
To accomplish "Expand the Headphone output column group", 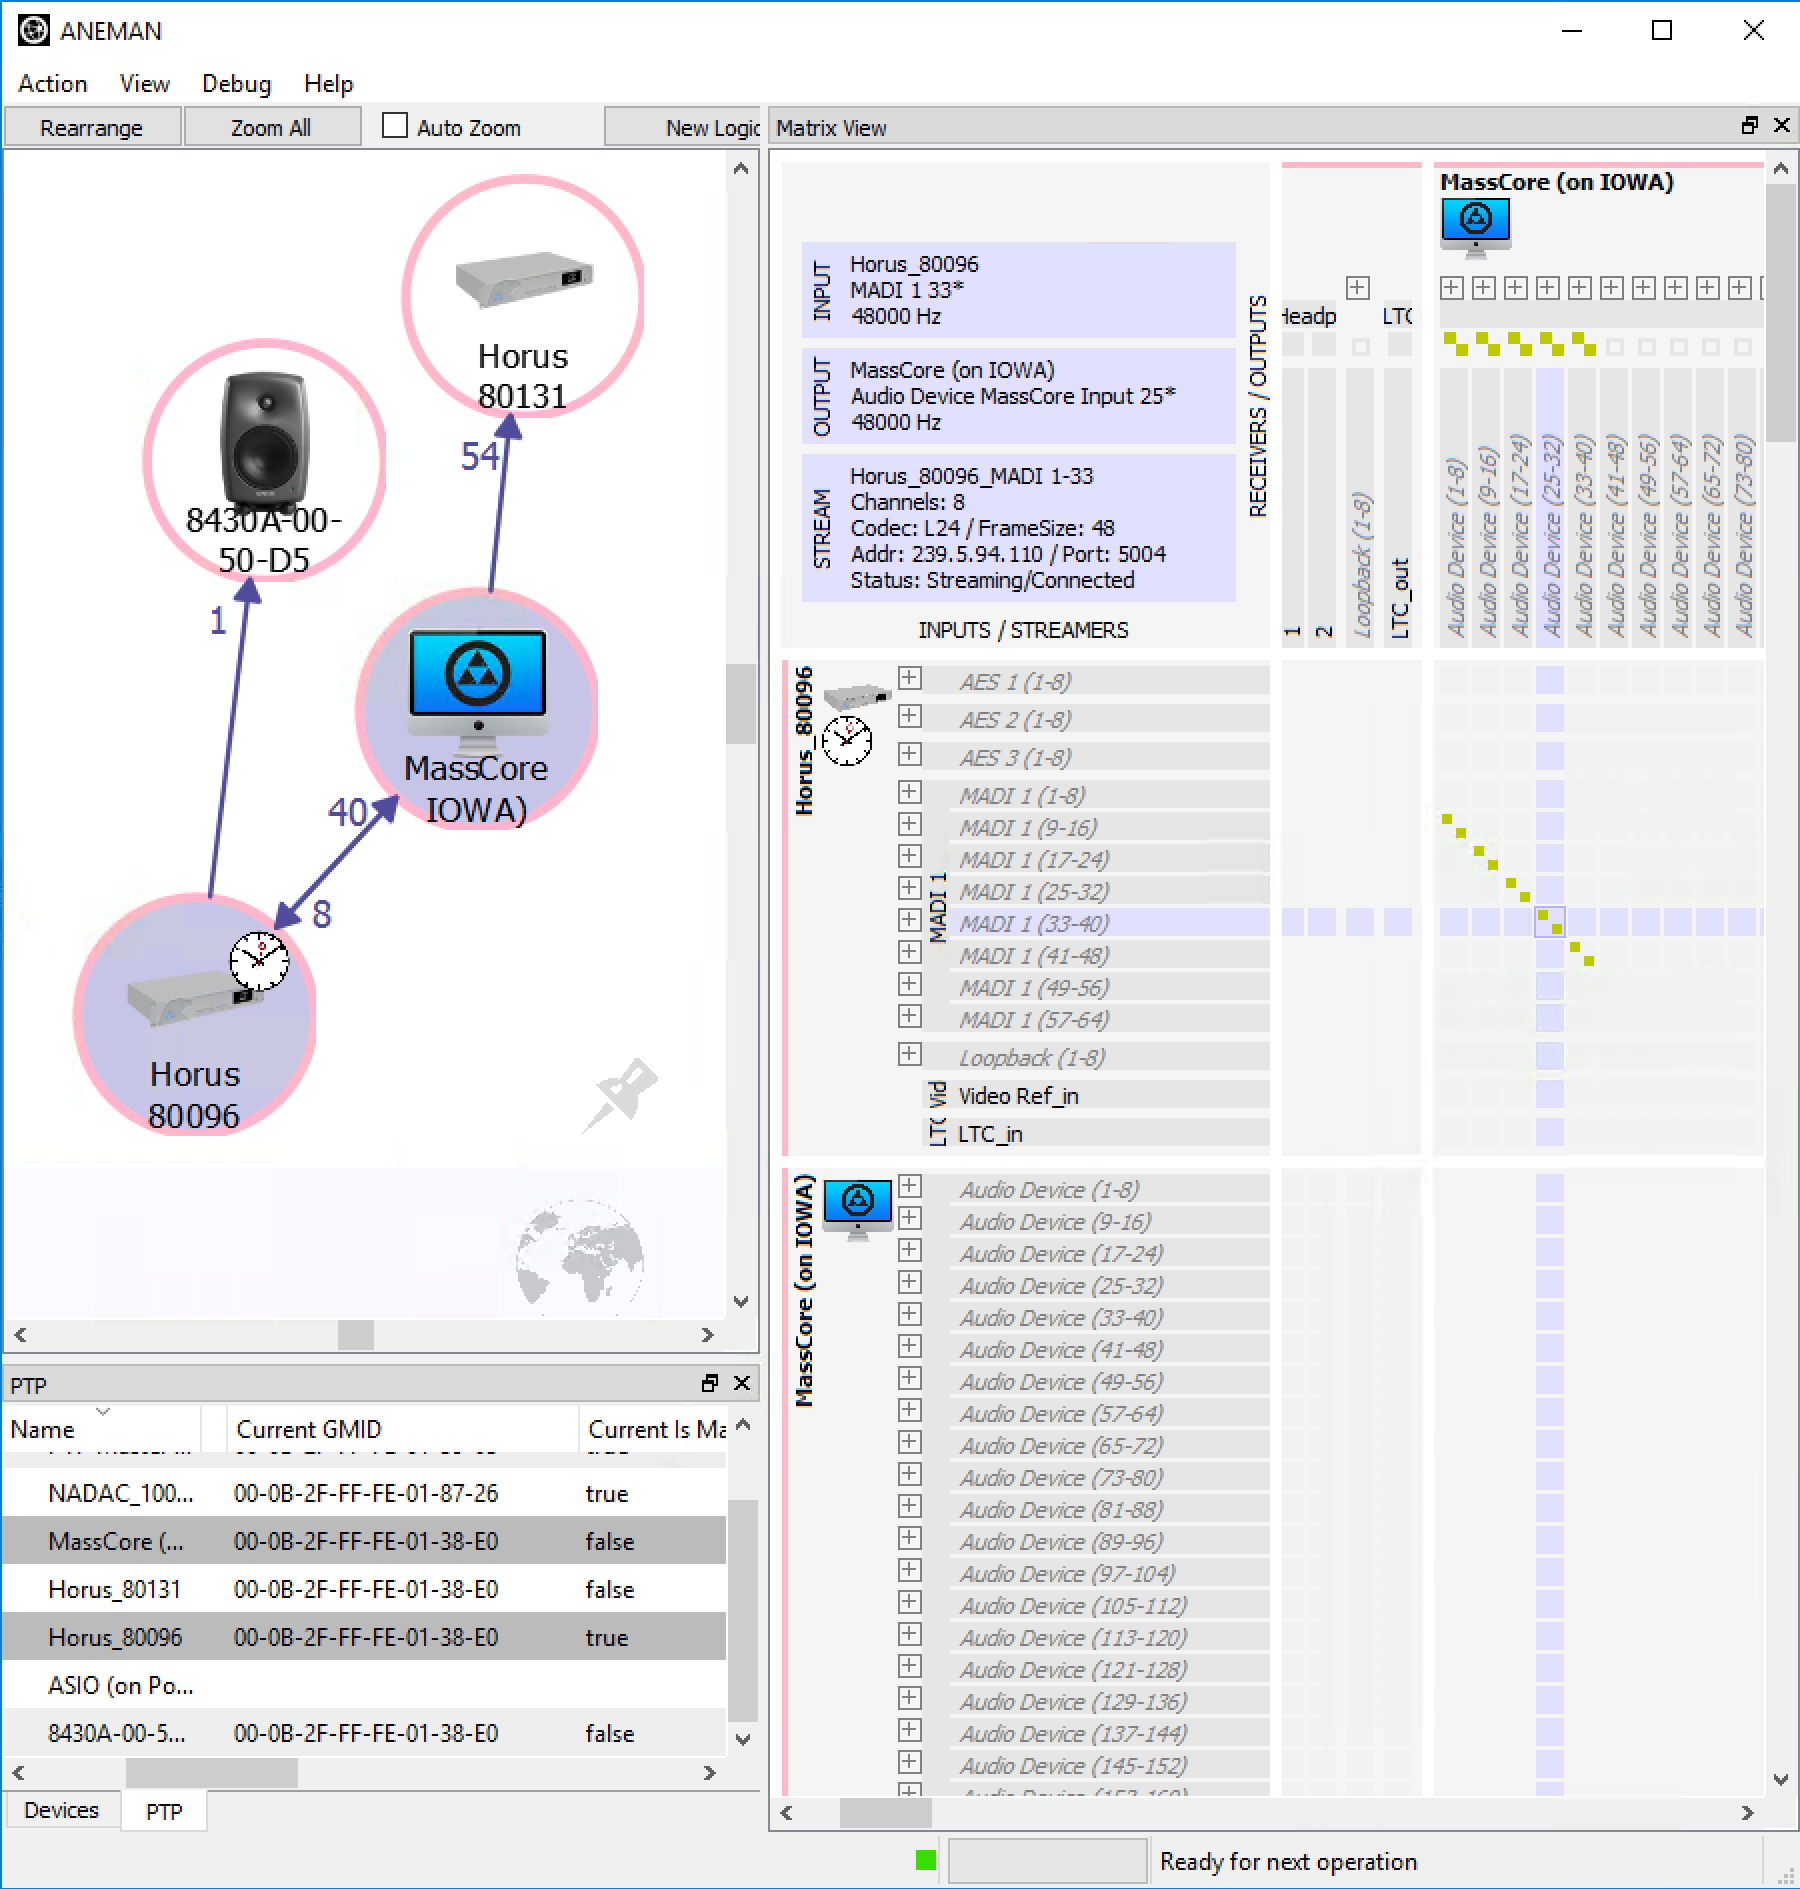I will click(1357, 288).
